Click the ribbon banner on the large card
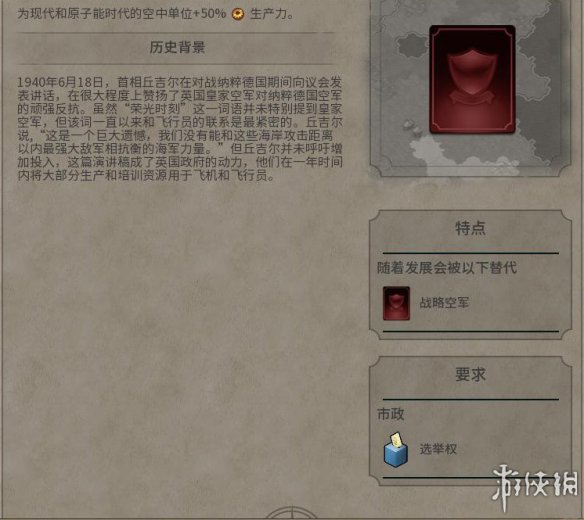The width and height of the screenshot is (584, 520). pos(472,96)
